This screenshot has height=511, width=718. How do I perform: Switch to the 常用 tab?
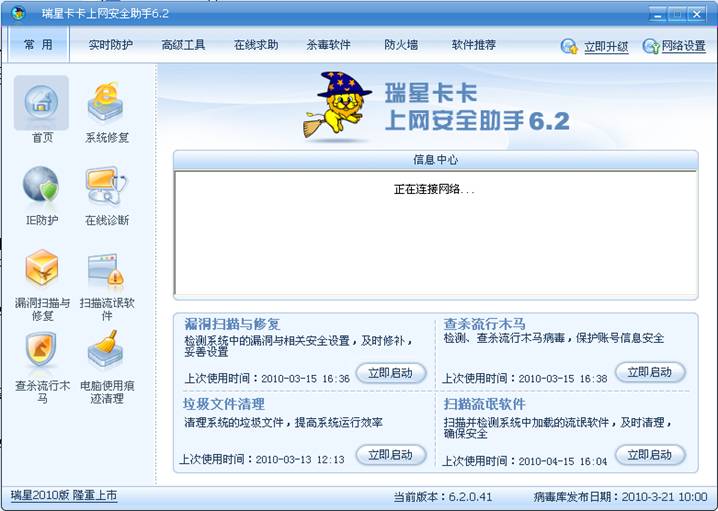(x=38, y=44)
